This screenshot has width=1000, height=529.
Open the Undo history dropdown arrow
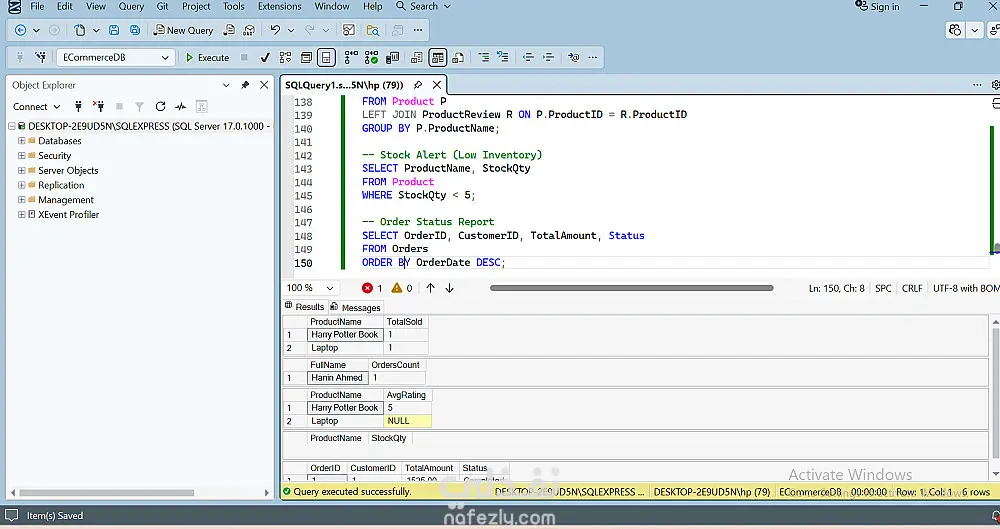[291, 30]
